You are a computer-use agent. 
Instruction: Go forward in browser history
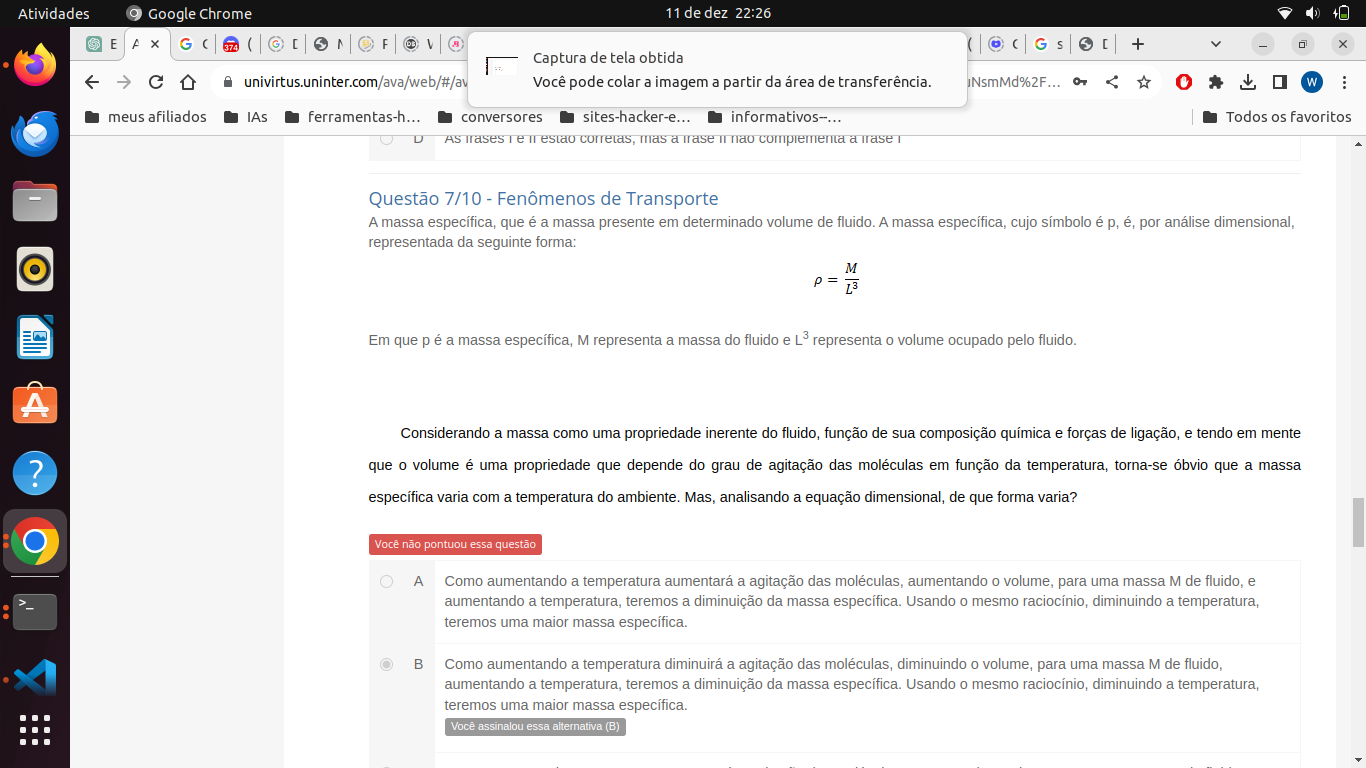click(x=124, y=82)
